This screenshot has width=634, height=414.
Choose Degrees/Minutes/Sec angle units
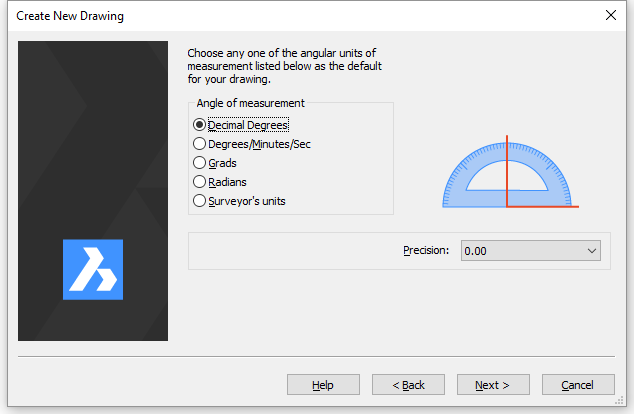[251, 144]
